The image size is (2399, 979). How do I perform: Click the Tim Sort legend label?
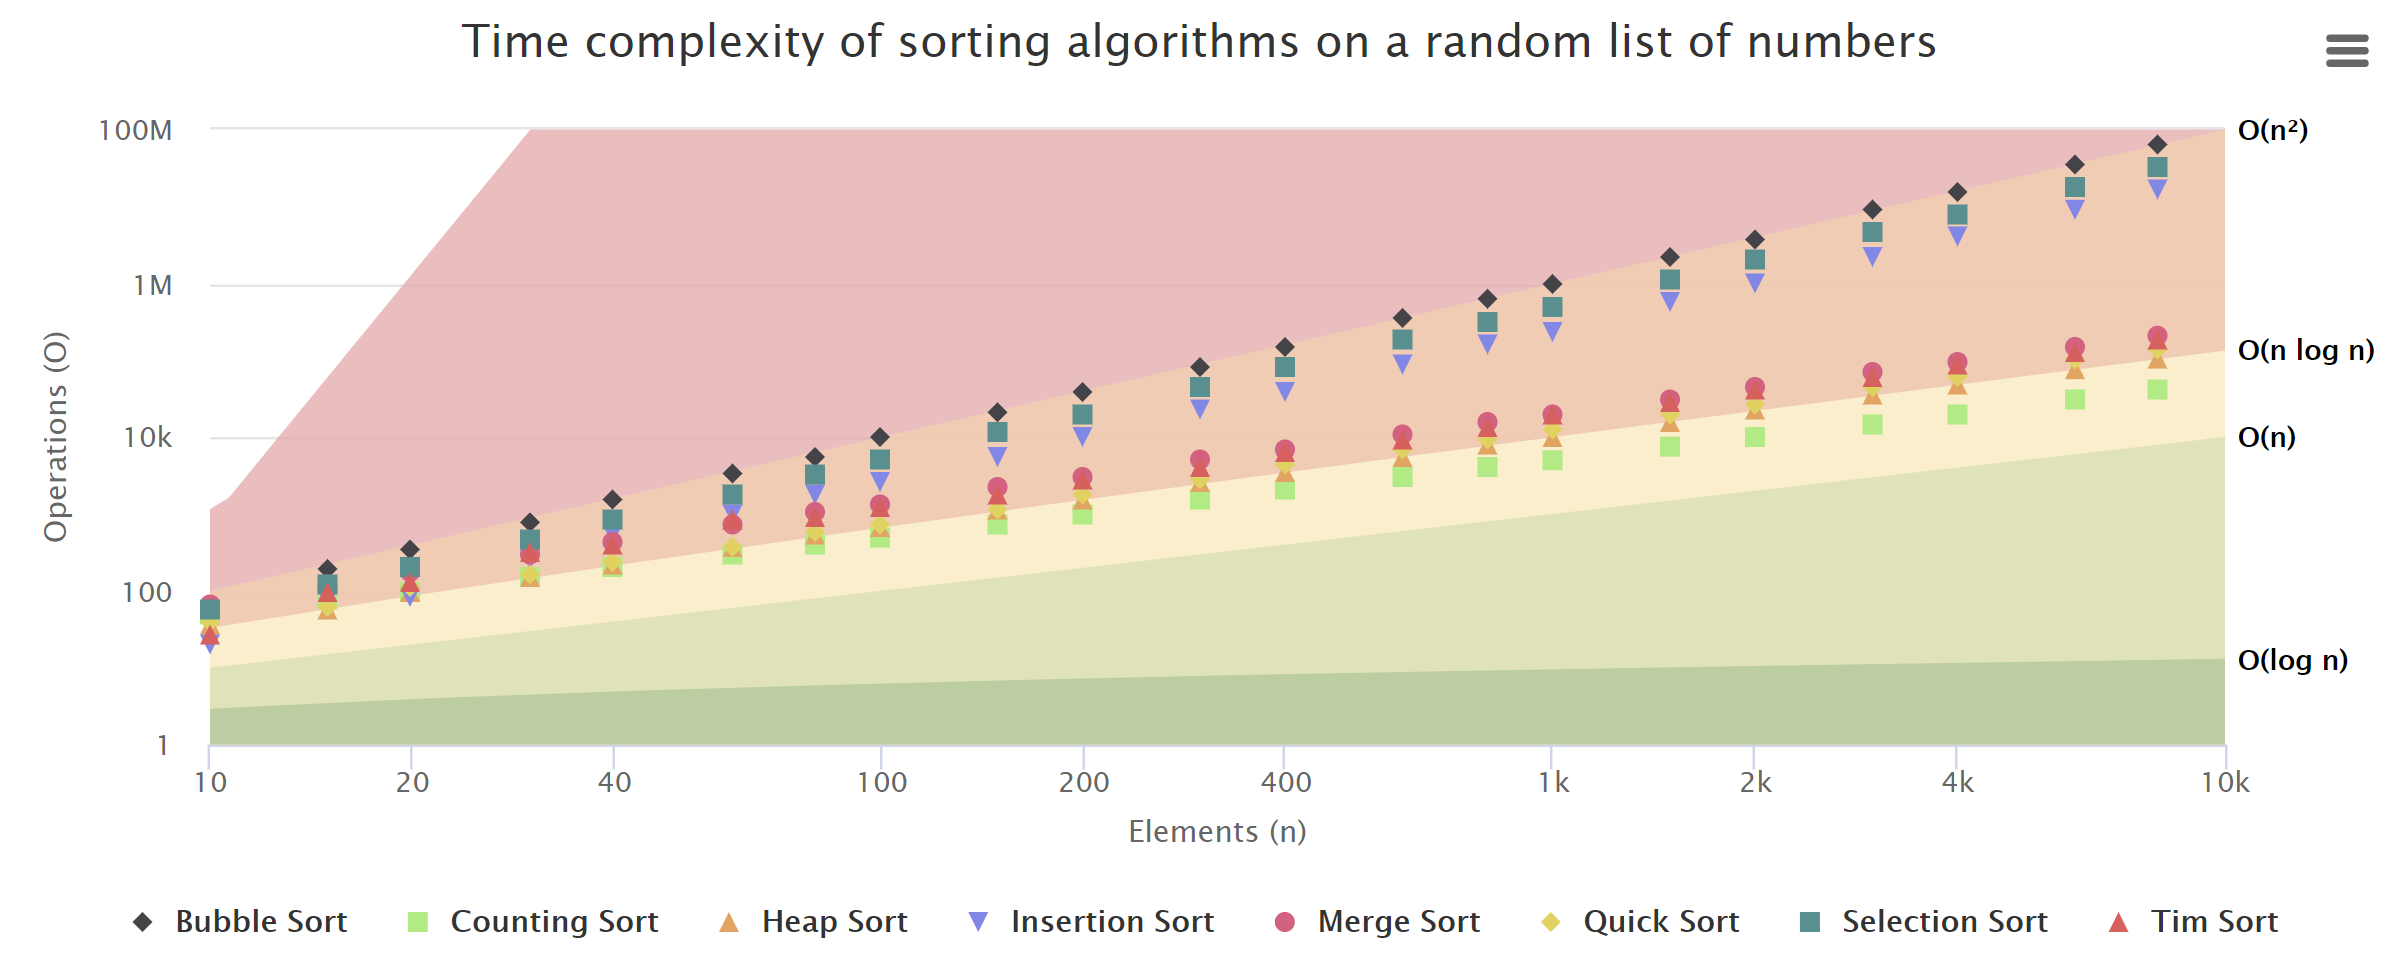(x=2216, y=921)
